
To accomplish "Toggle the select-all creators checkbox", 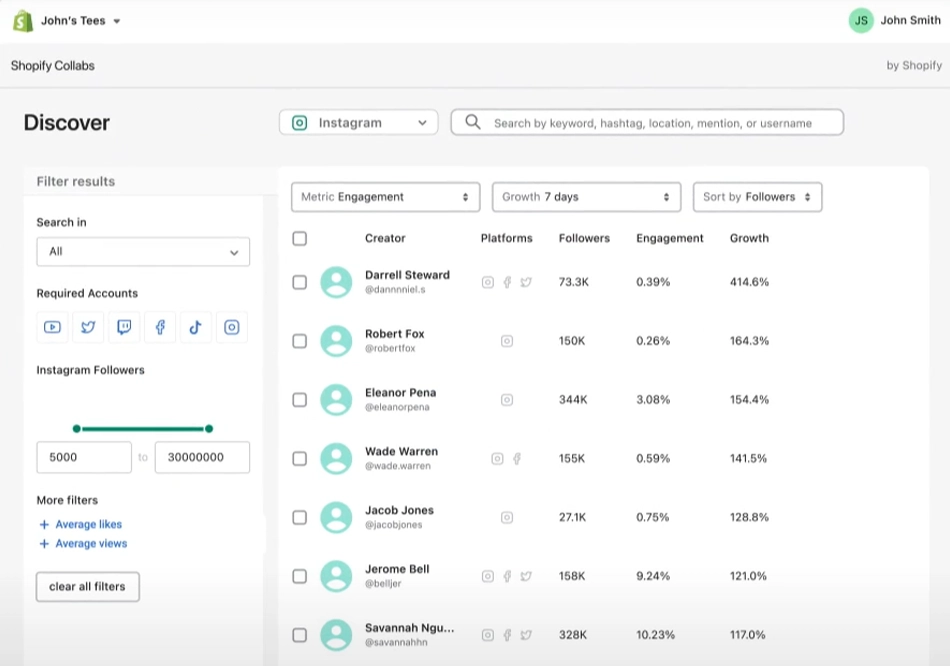I will click(x=299, y=238).
